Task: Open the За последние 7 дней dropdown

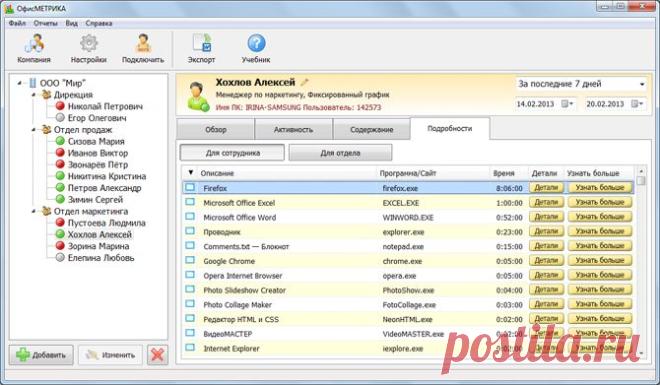Action: pyautogui.click(x=581, y=84)
